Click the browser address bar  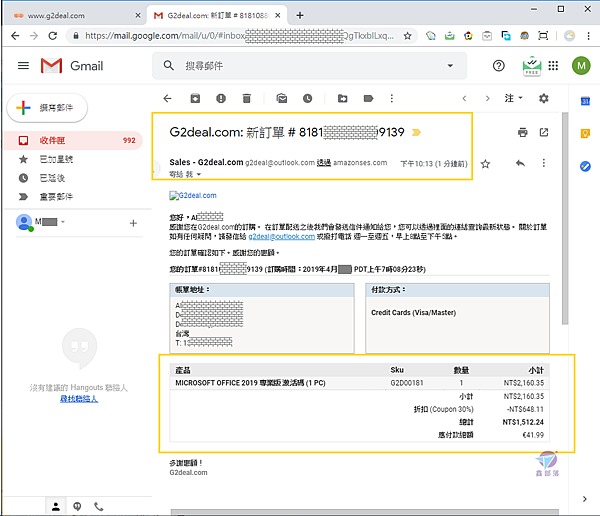[x=239, y=36]
